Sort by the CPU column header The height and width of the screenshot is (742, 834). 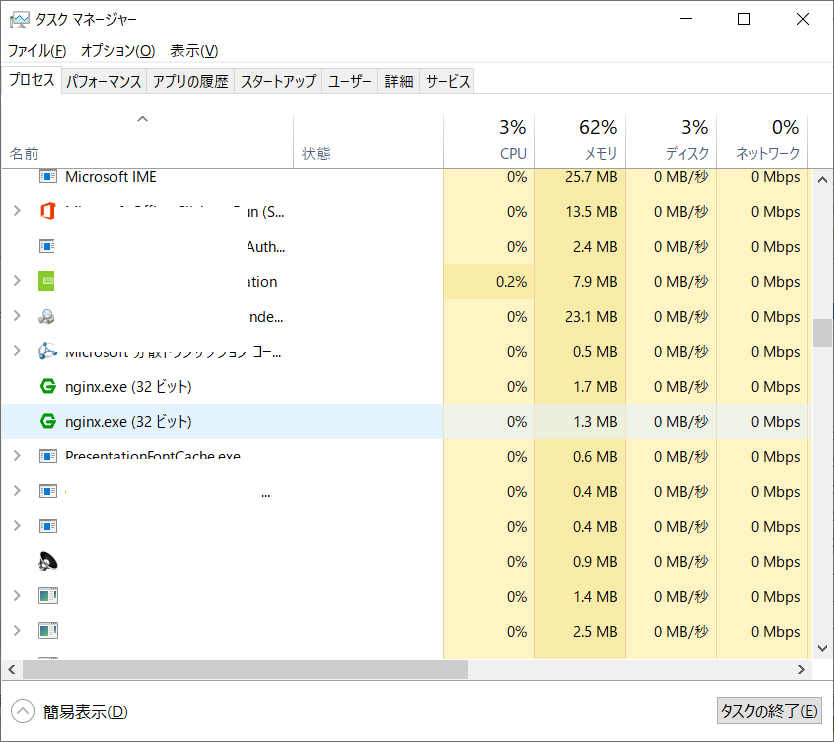(x=489, y=141)
